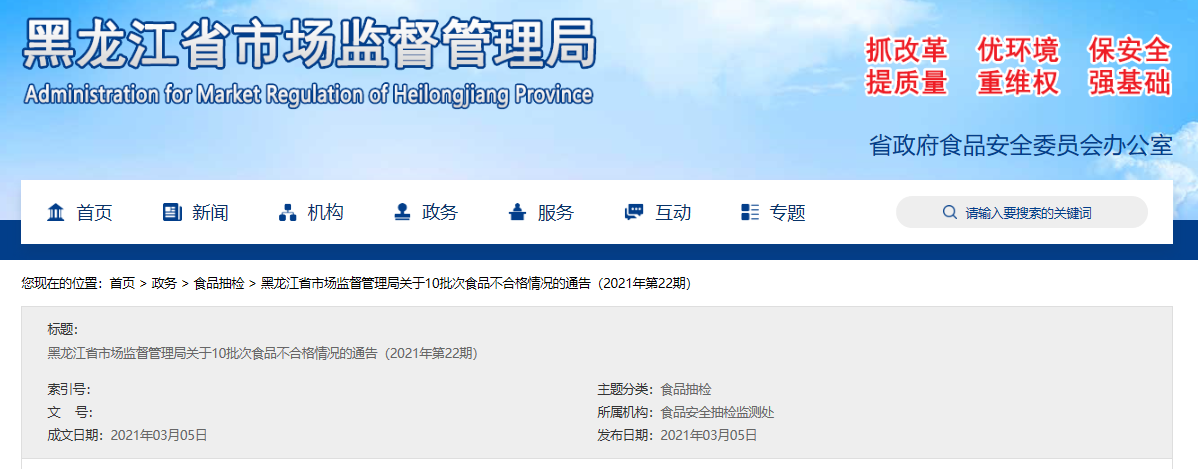Image resolution: width=1198 pixels, height=469 pixels.
Task: Select the 互动 menu label
Action: [673, 212]
